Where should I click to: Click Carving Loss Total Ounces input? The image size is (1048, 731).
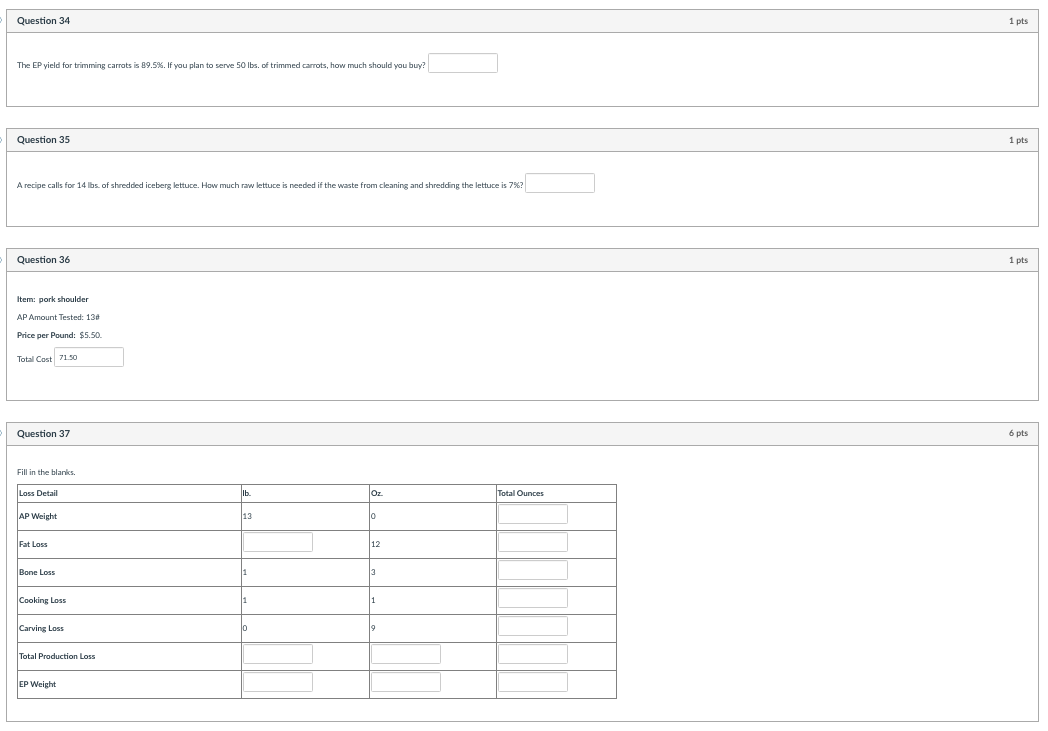click(533, 626)
